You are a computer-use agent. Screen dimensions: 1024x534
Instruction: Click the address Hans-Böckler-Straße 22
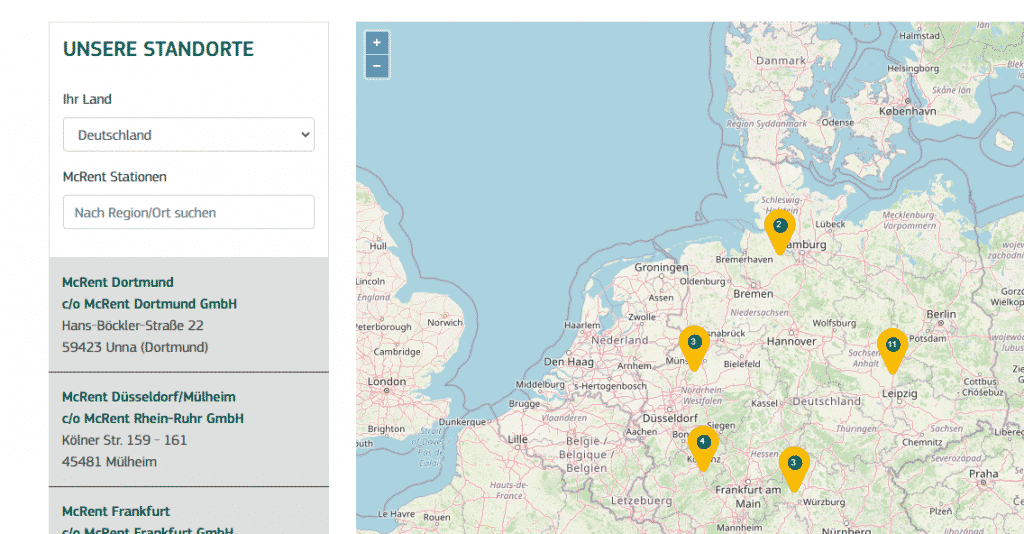click(x=133, y=325)
